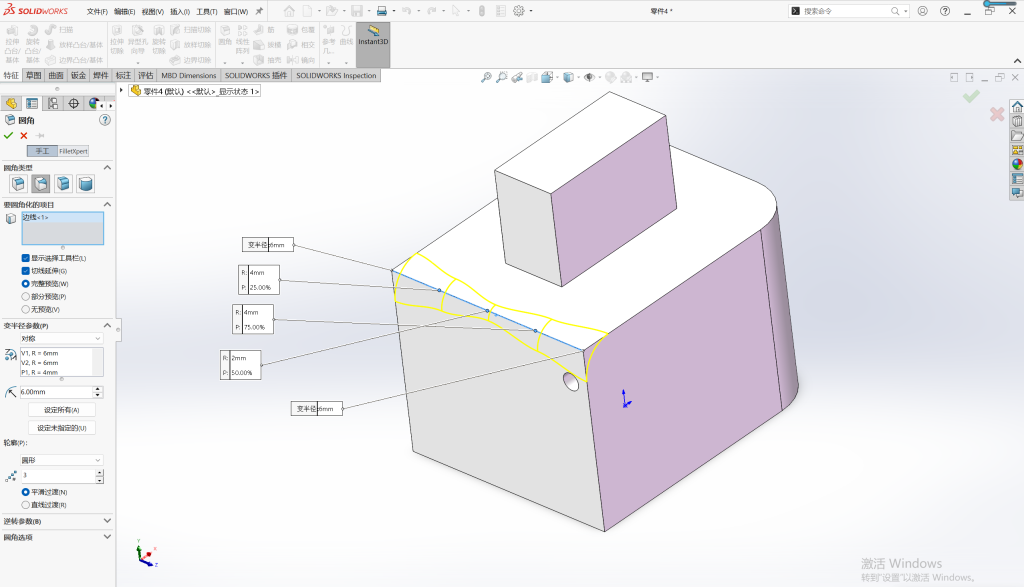Open the ConfigurationManager tab icon

(53, 103)
